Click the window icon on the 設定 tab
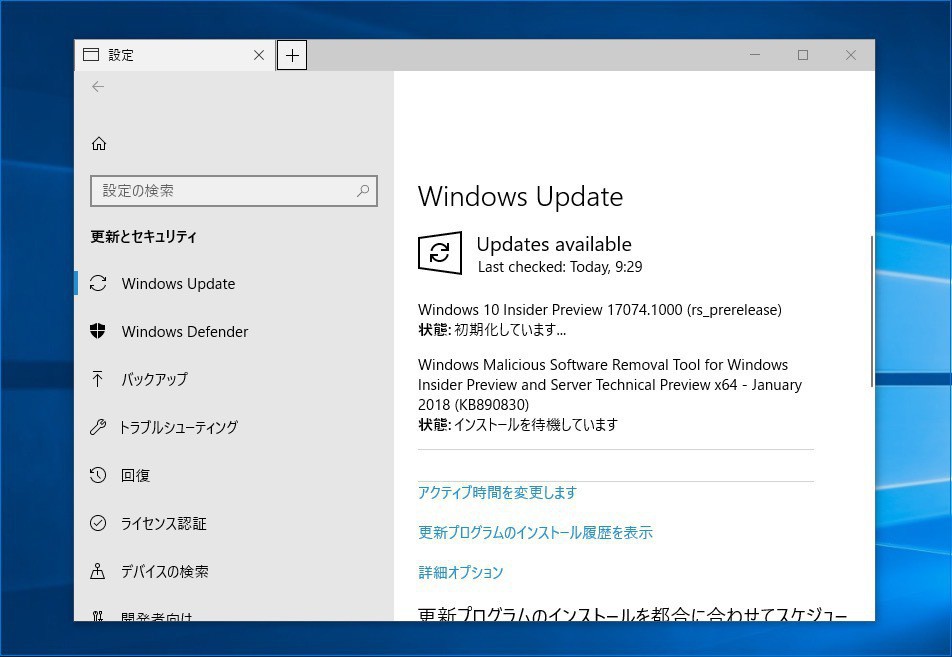Viewport: 952px width, 657px height. [x=91, y=55]
